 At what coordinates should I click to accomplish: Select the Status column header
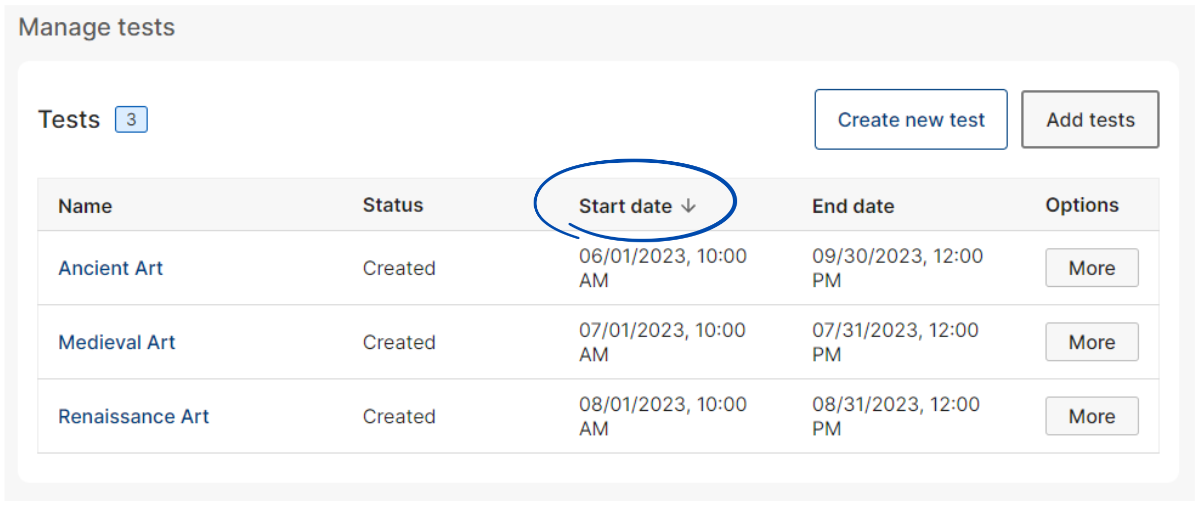(393, 205)
